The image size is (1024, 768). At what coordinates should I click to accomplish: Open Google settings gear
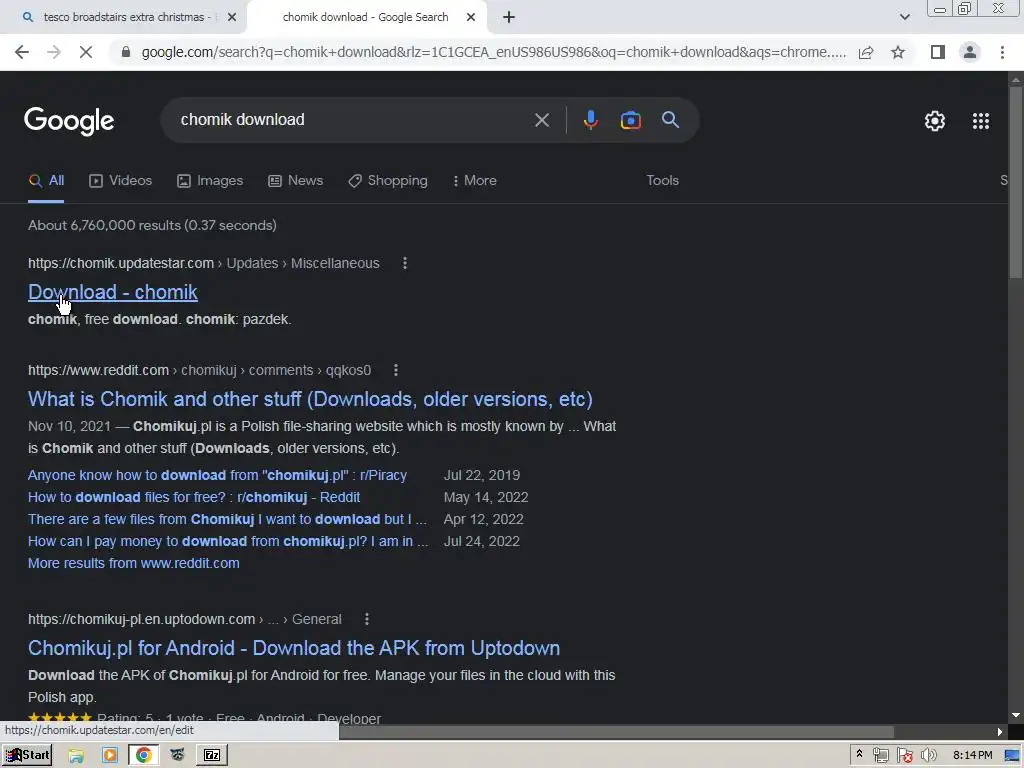pos(935,121)
